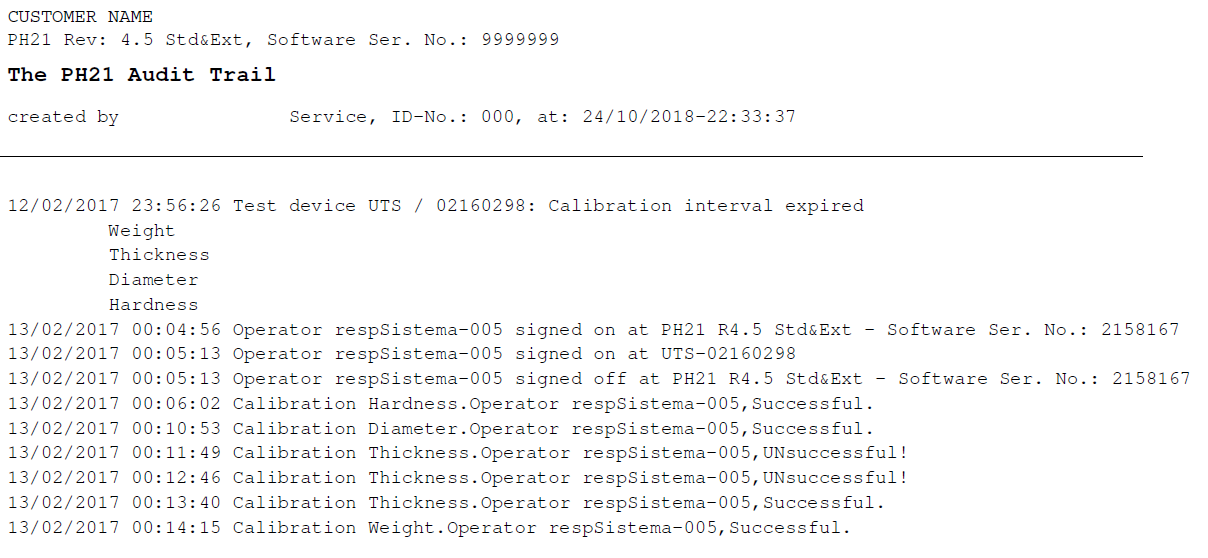Click the 00:04:56 operator signed on entry
This screenshot has width=1208, height=558.
pos(593,330)
